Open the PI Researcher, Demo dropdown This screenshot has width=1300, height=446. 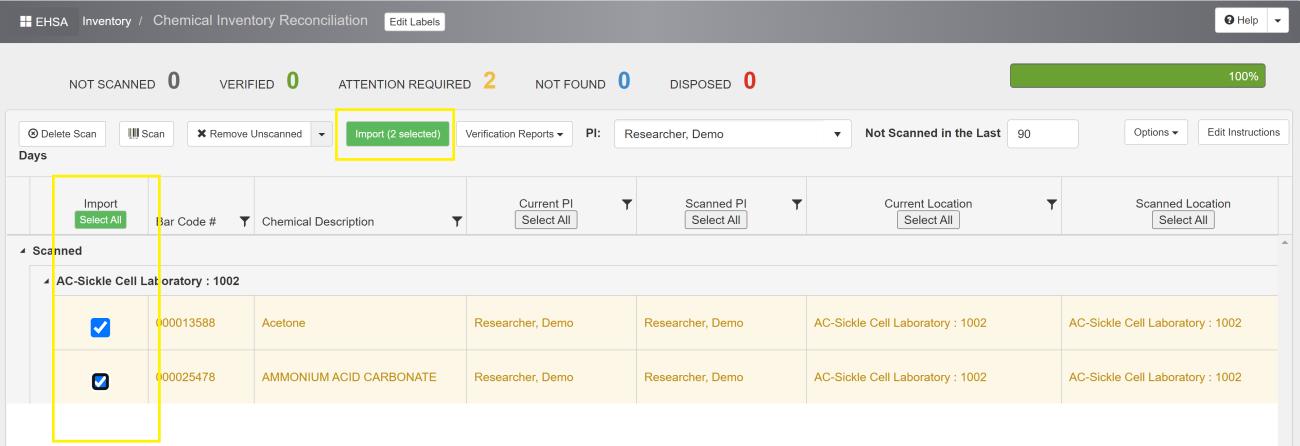pos(732,134)
